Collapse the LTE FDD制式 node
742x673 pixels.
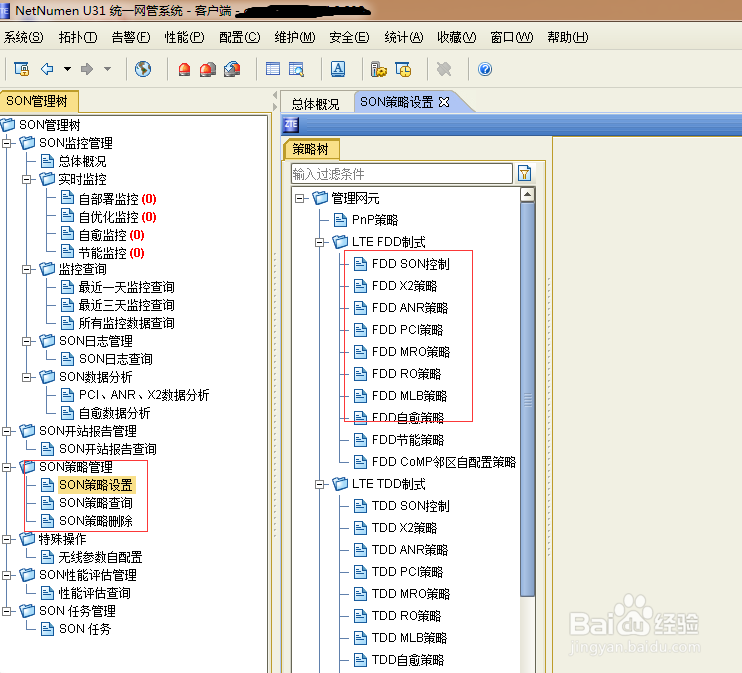[x=320, y=242]
